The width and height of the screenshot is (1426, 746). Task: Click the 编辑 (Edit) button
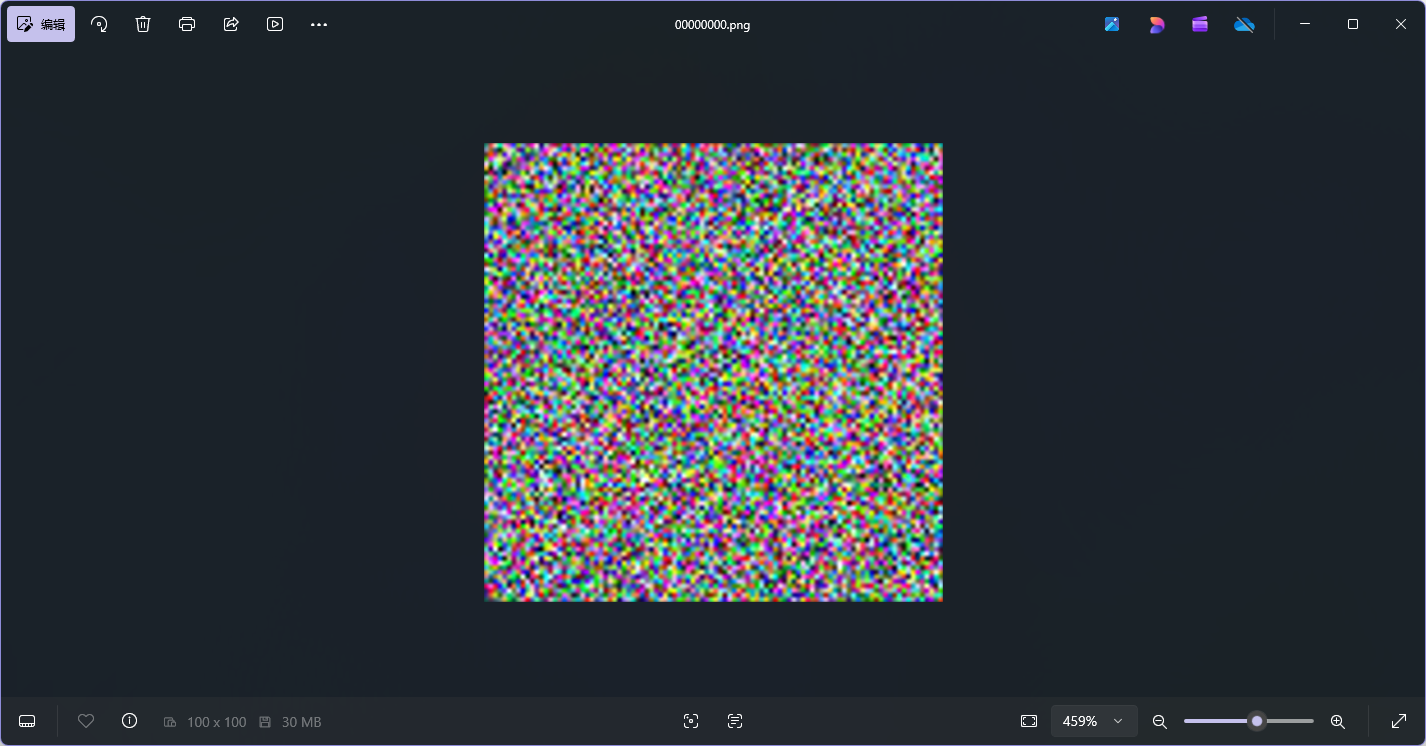41,24
